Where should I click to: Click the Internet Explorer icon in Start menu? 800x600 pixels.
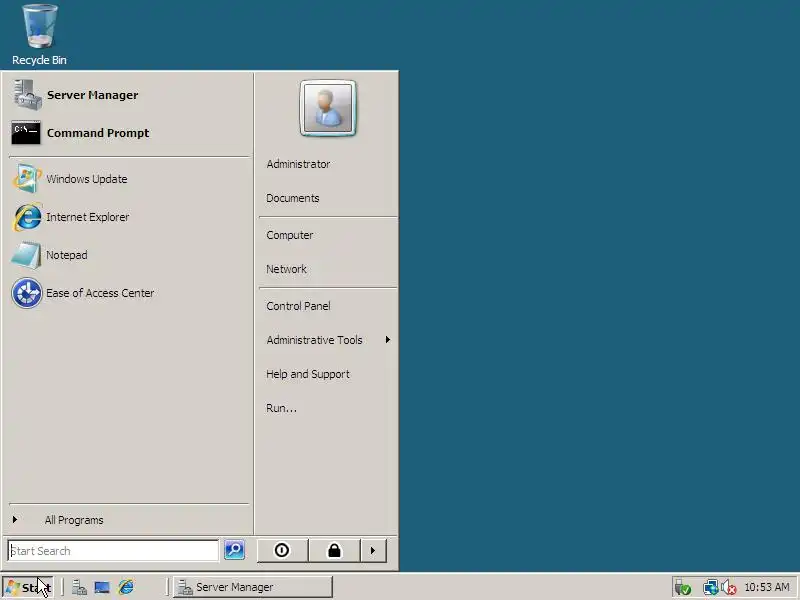(27, 217)
